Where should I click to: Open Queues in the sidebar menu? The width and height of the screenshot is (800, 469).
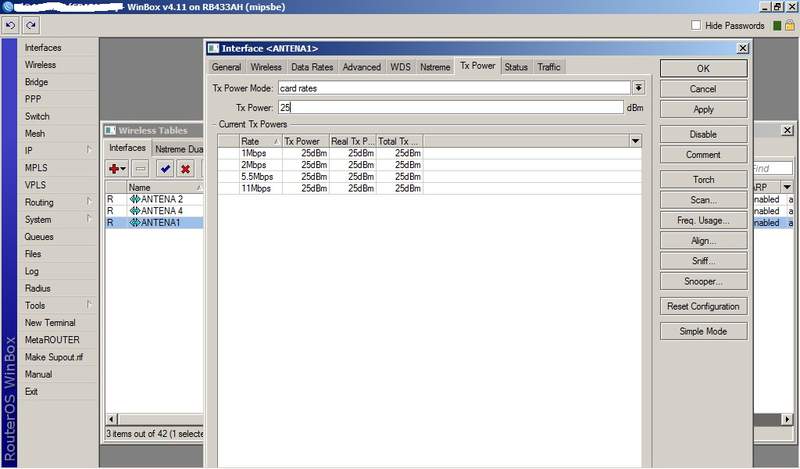click(39, 236)
